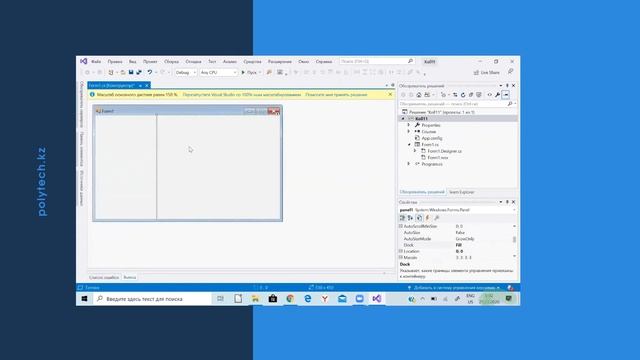Viewport: 640px width, 360px height.
Task: Switch to the Team Explorer tab
Action: (461, 192)
